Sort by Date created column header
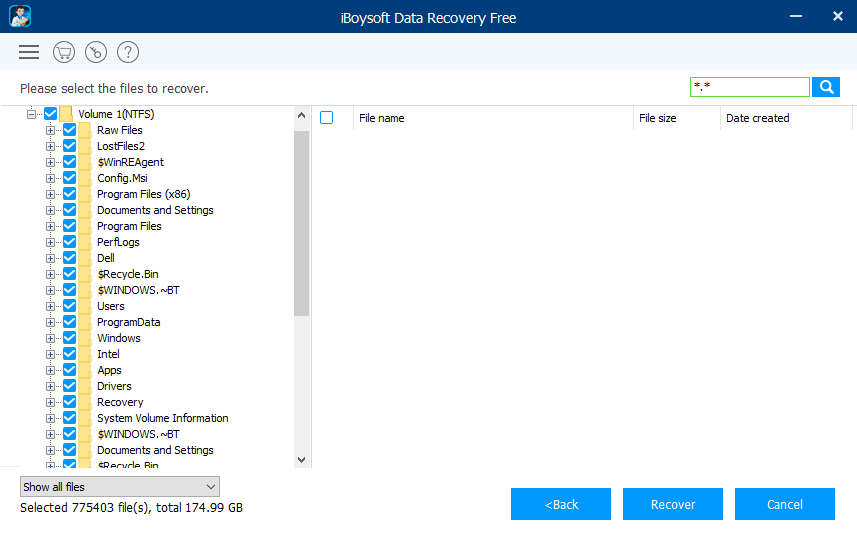Screen dimensions: 857x537 click(757, 118)
